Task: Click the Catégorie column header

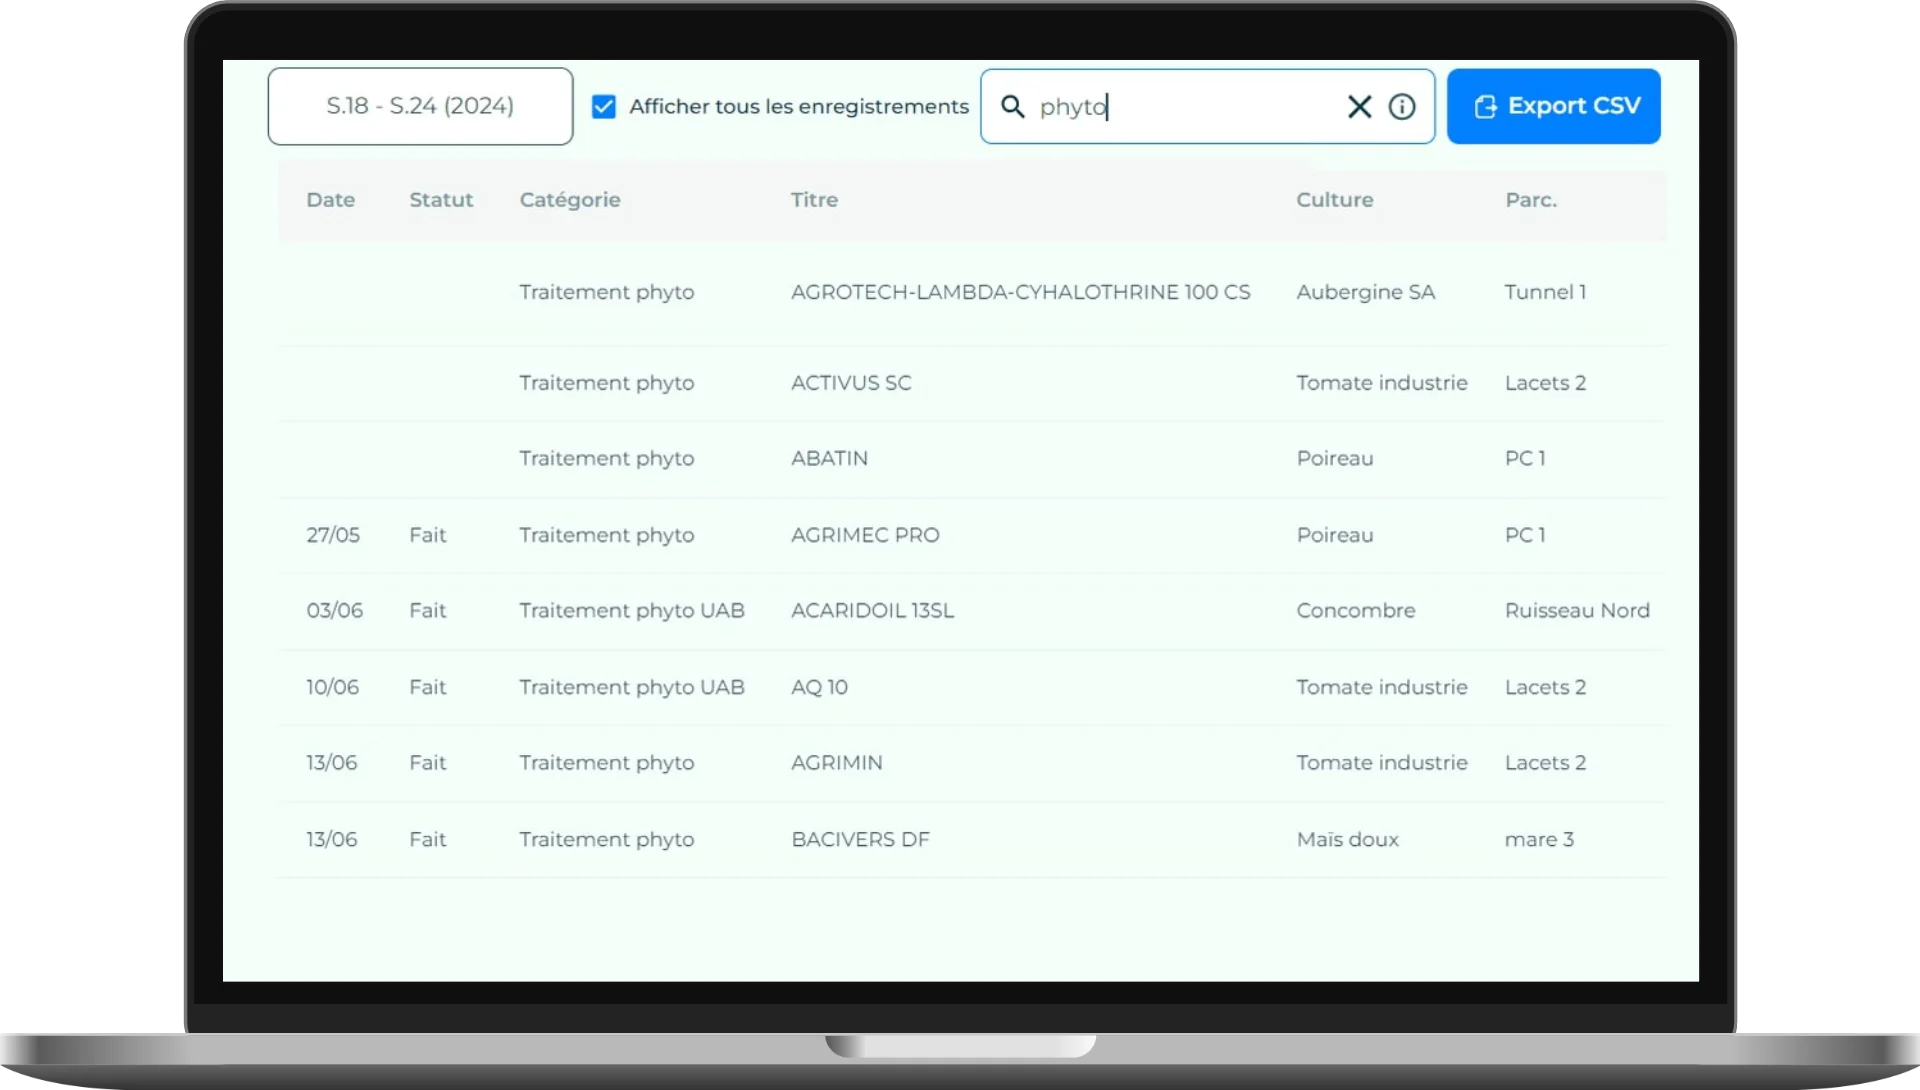Action: click(x=570, y=200)
